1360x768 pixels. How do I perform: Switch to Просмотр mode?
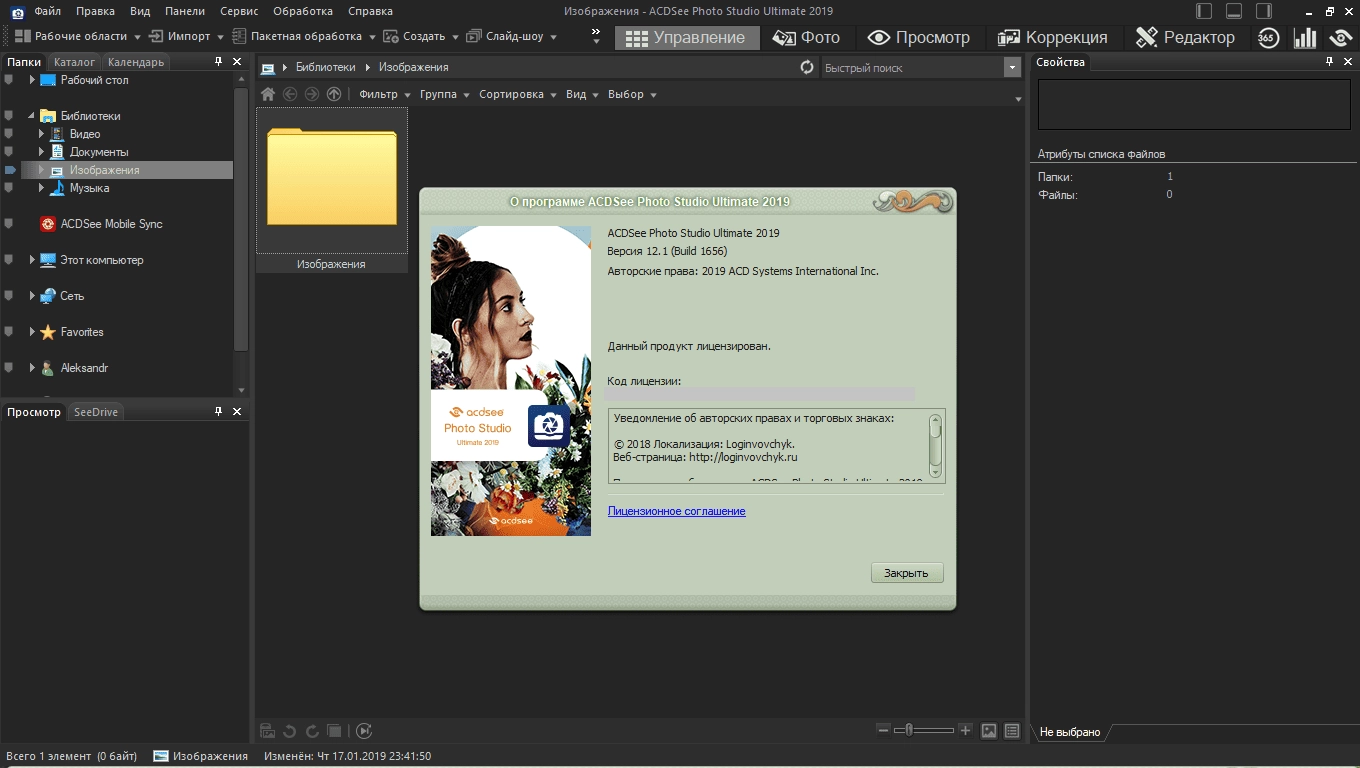pos(919,37)
